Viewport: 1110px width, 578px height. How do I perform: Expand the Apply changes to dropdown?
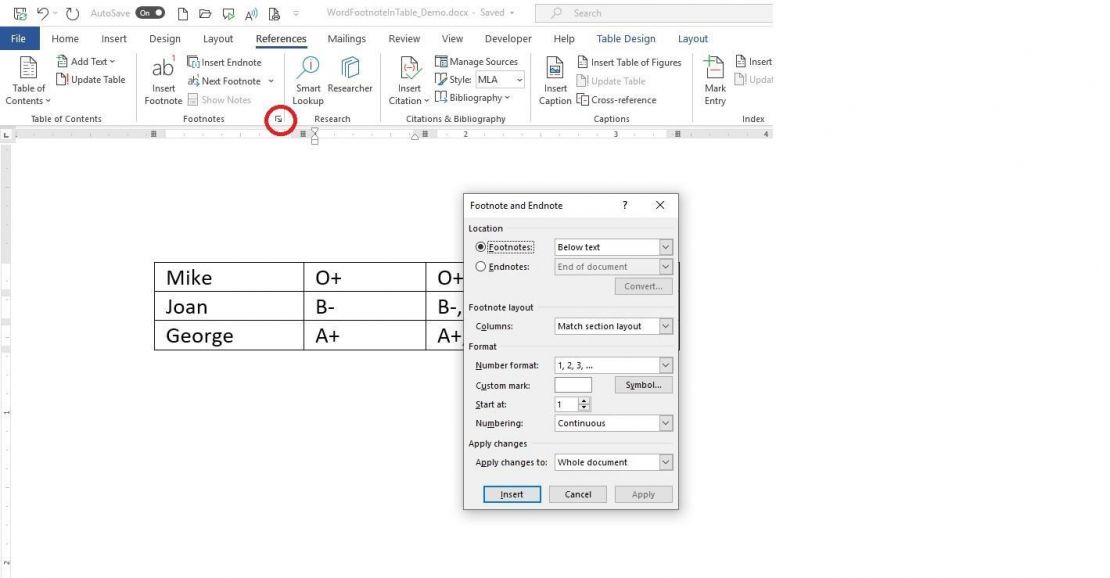click(664, 461)
